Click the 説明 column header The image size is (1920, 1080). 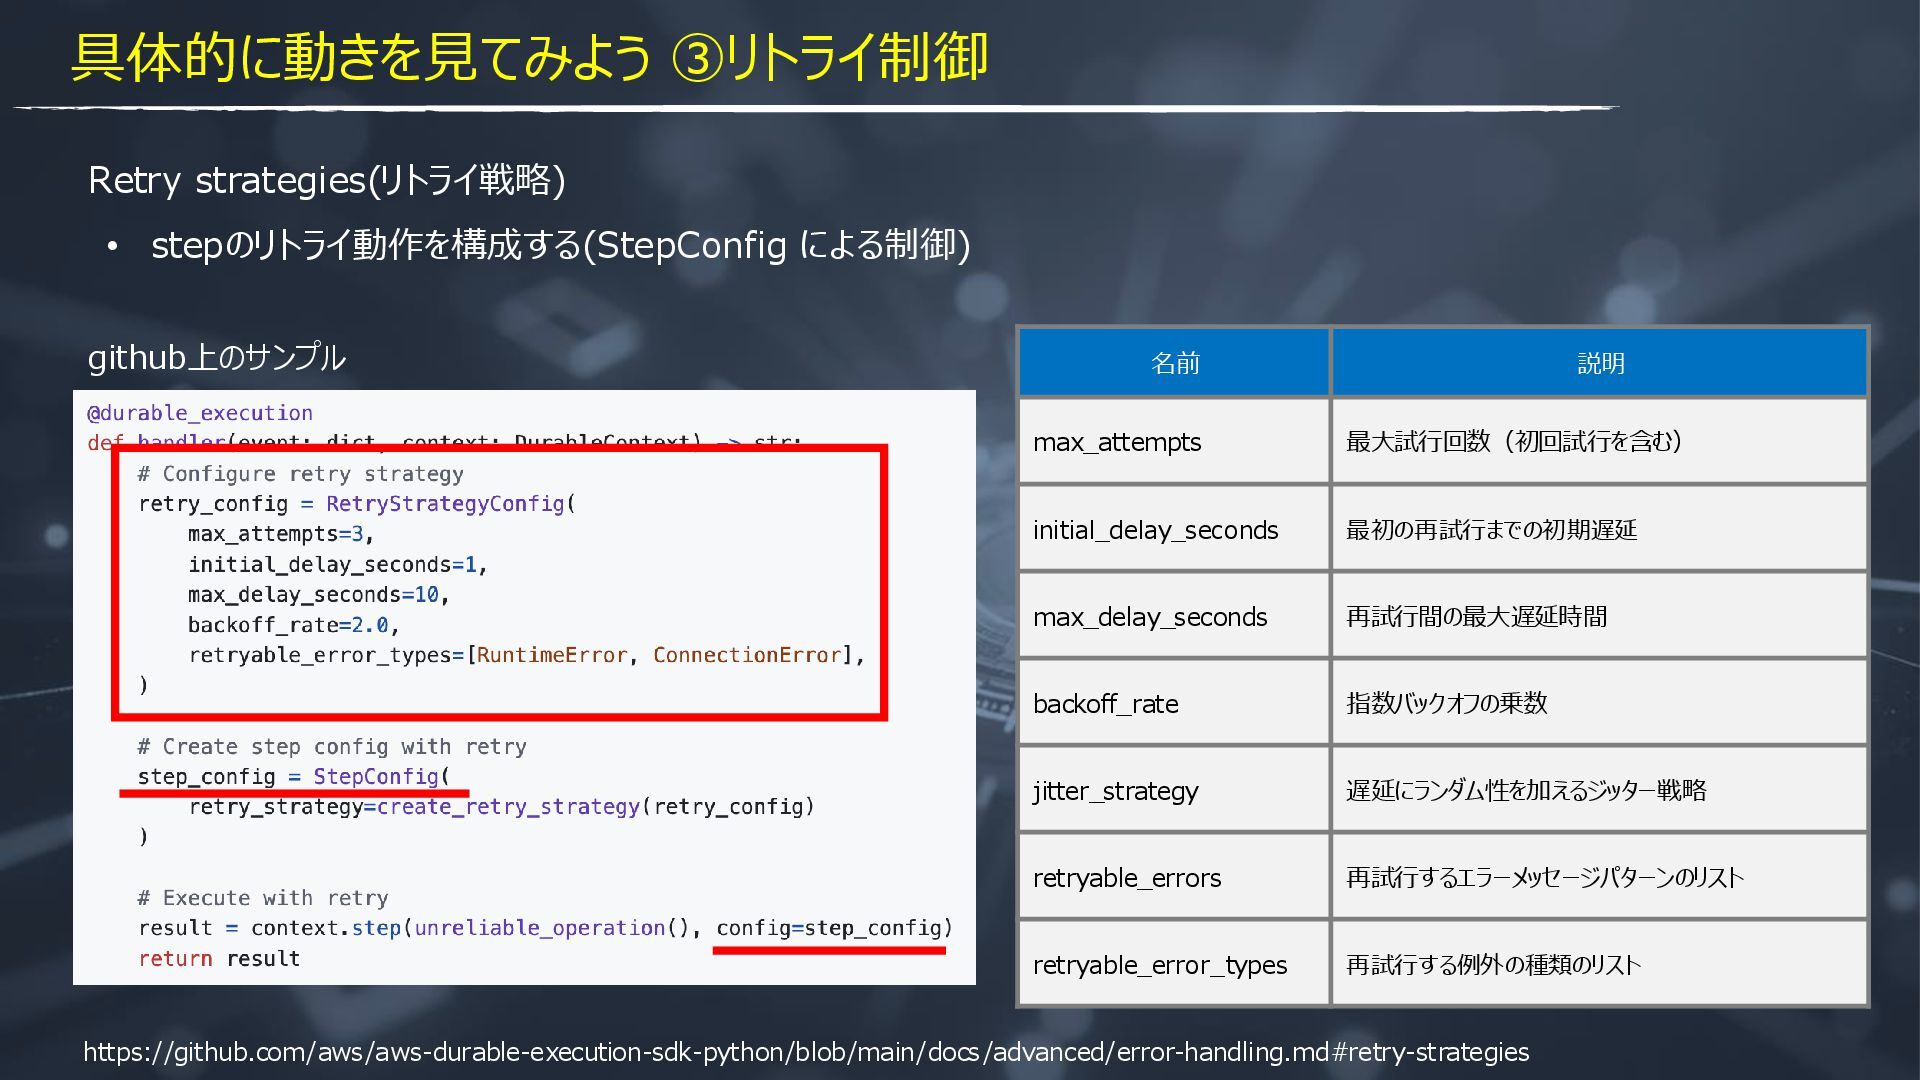tap(1599, 363)
